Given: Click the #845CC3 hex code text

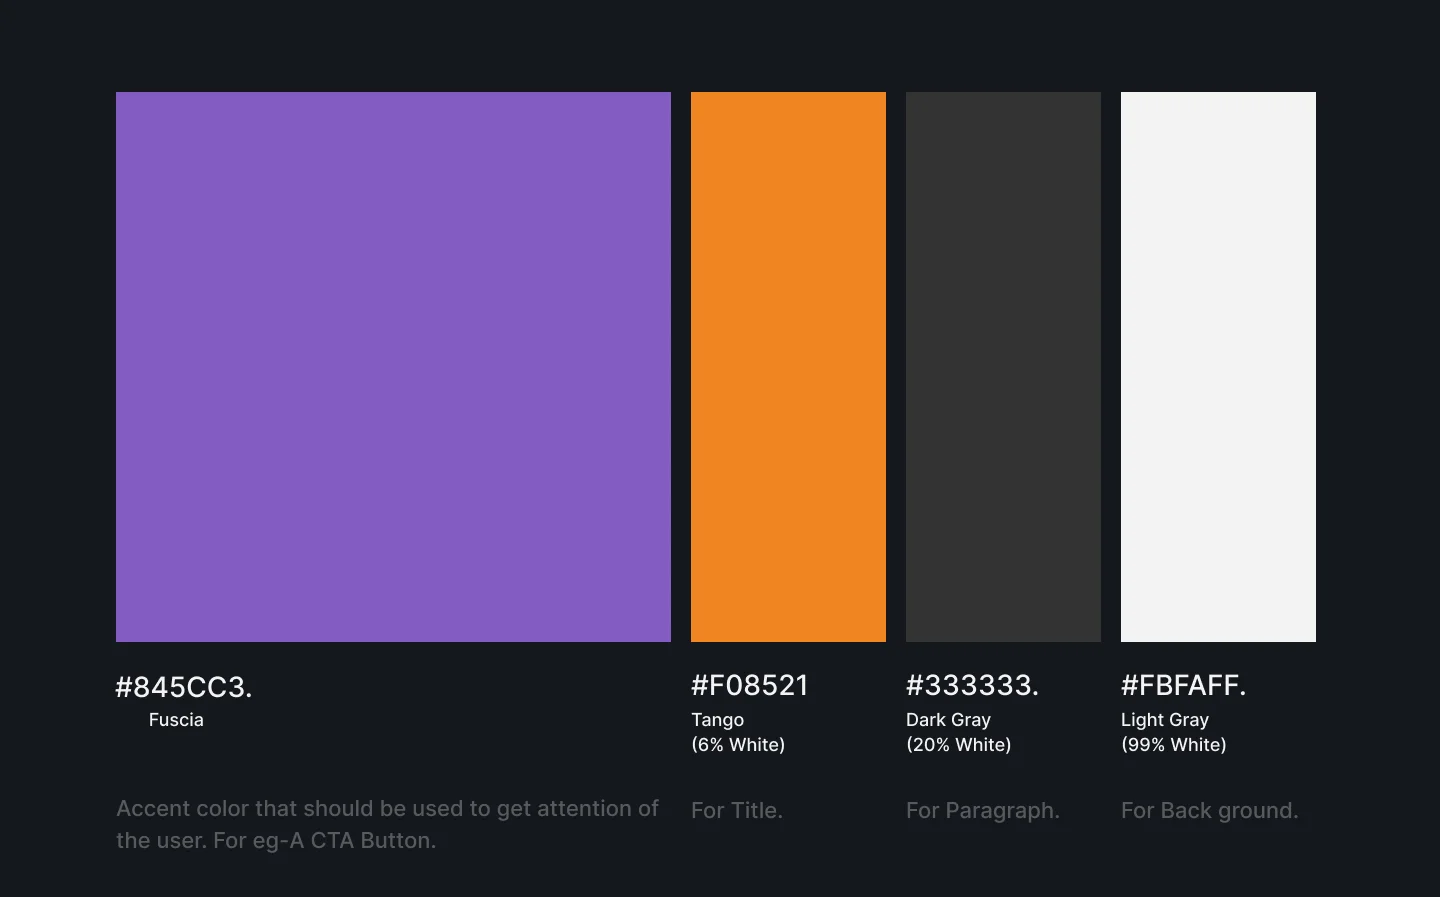Looking at the screenshot, I should pos(184,688).
